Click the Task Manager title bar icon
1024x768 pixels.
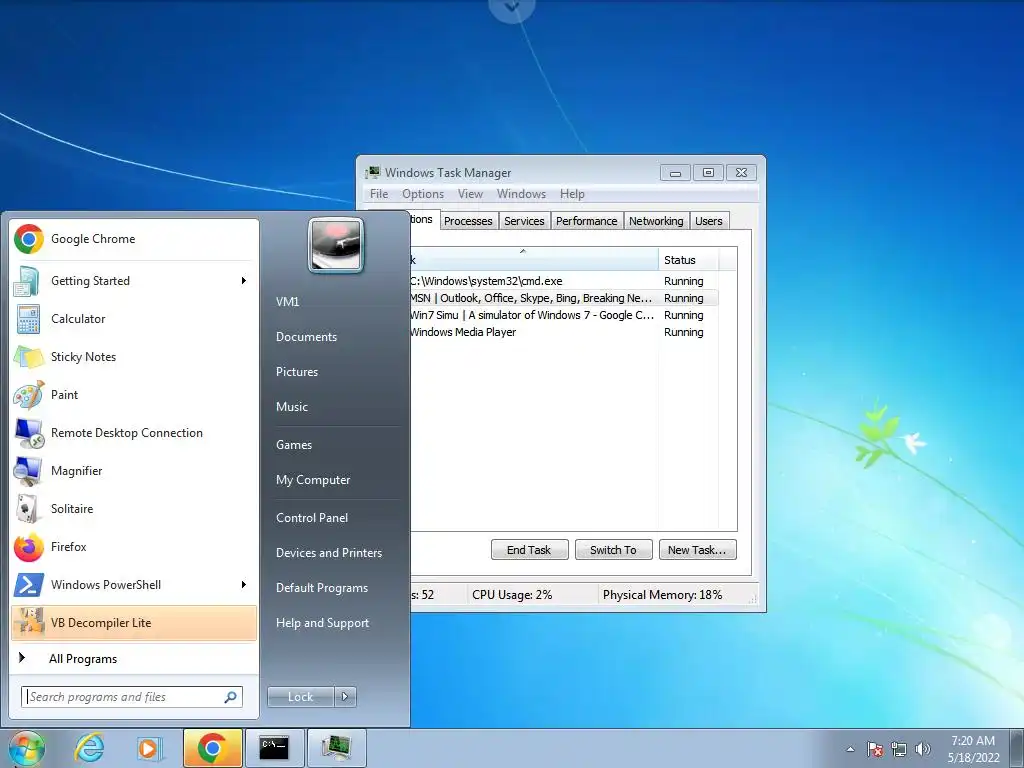tap(372, 172)
